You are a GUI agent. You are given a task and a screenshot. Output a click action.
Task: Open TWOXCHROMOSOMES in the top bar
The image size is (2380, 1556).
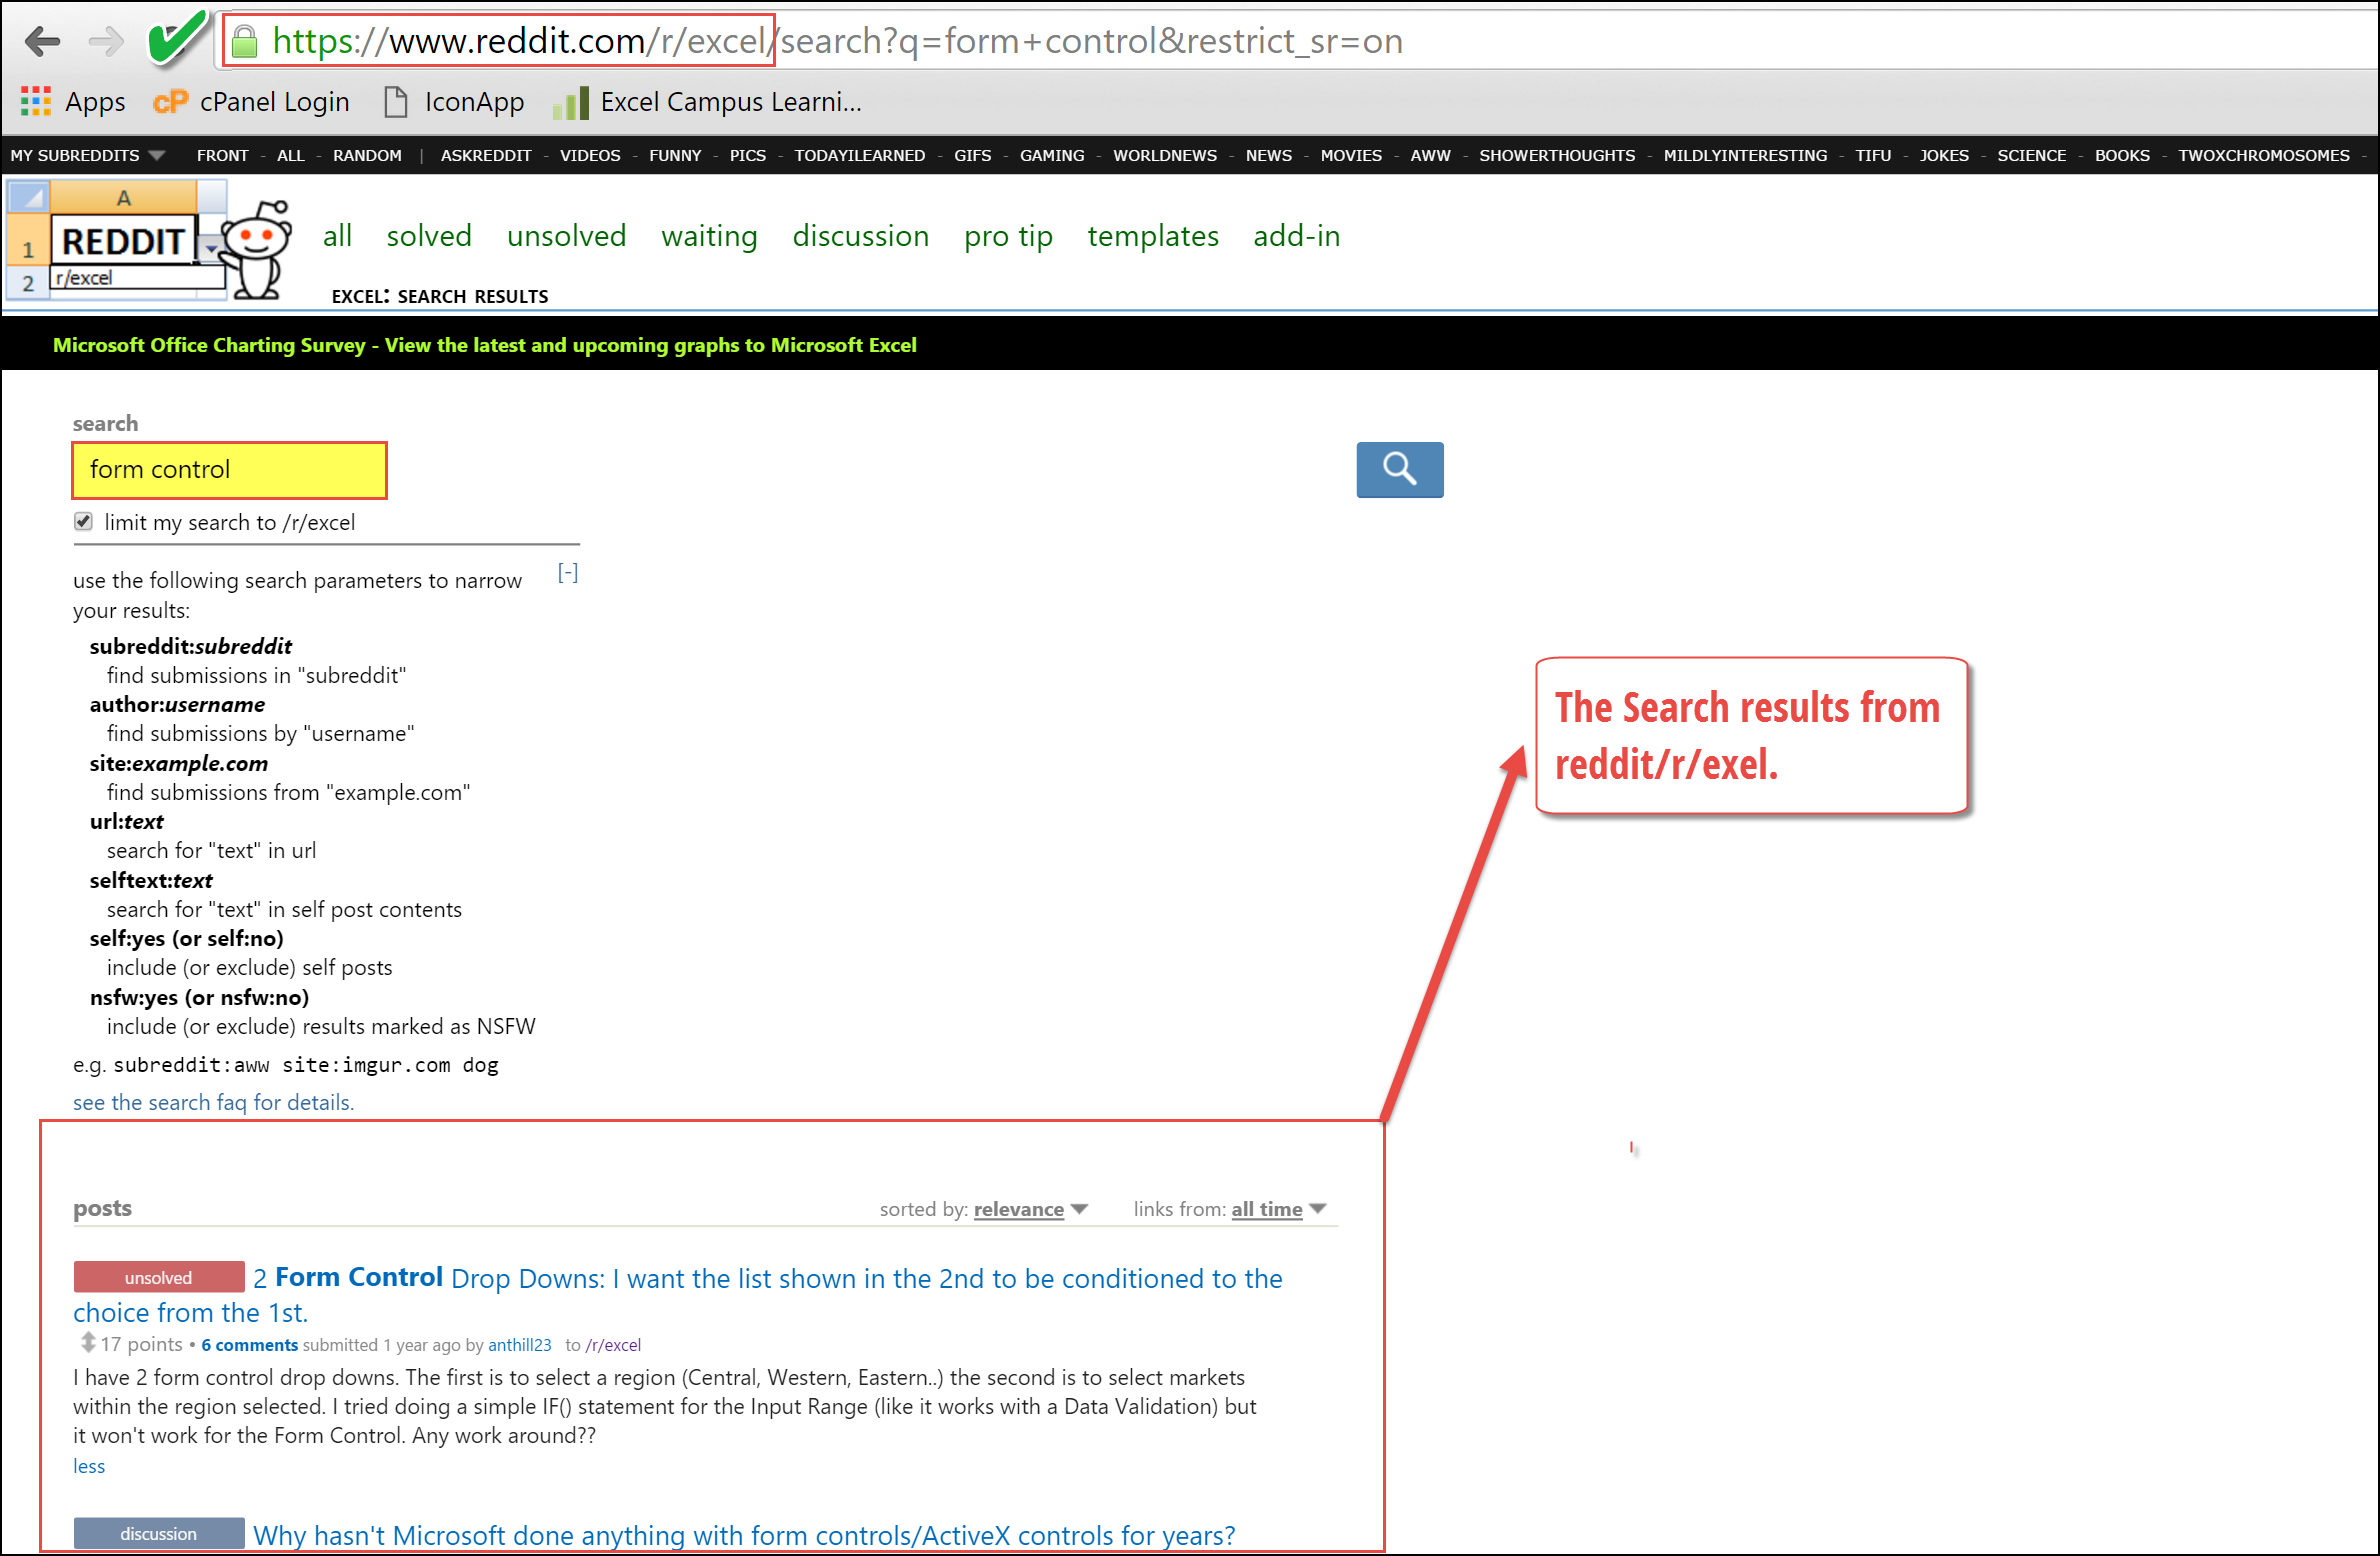click(2264, 155)
